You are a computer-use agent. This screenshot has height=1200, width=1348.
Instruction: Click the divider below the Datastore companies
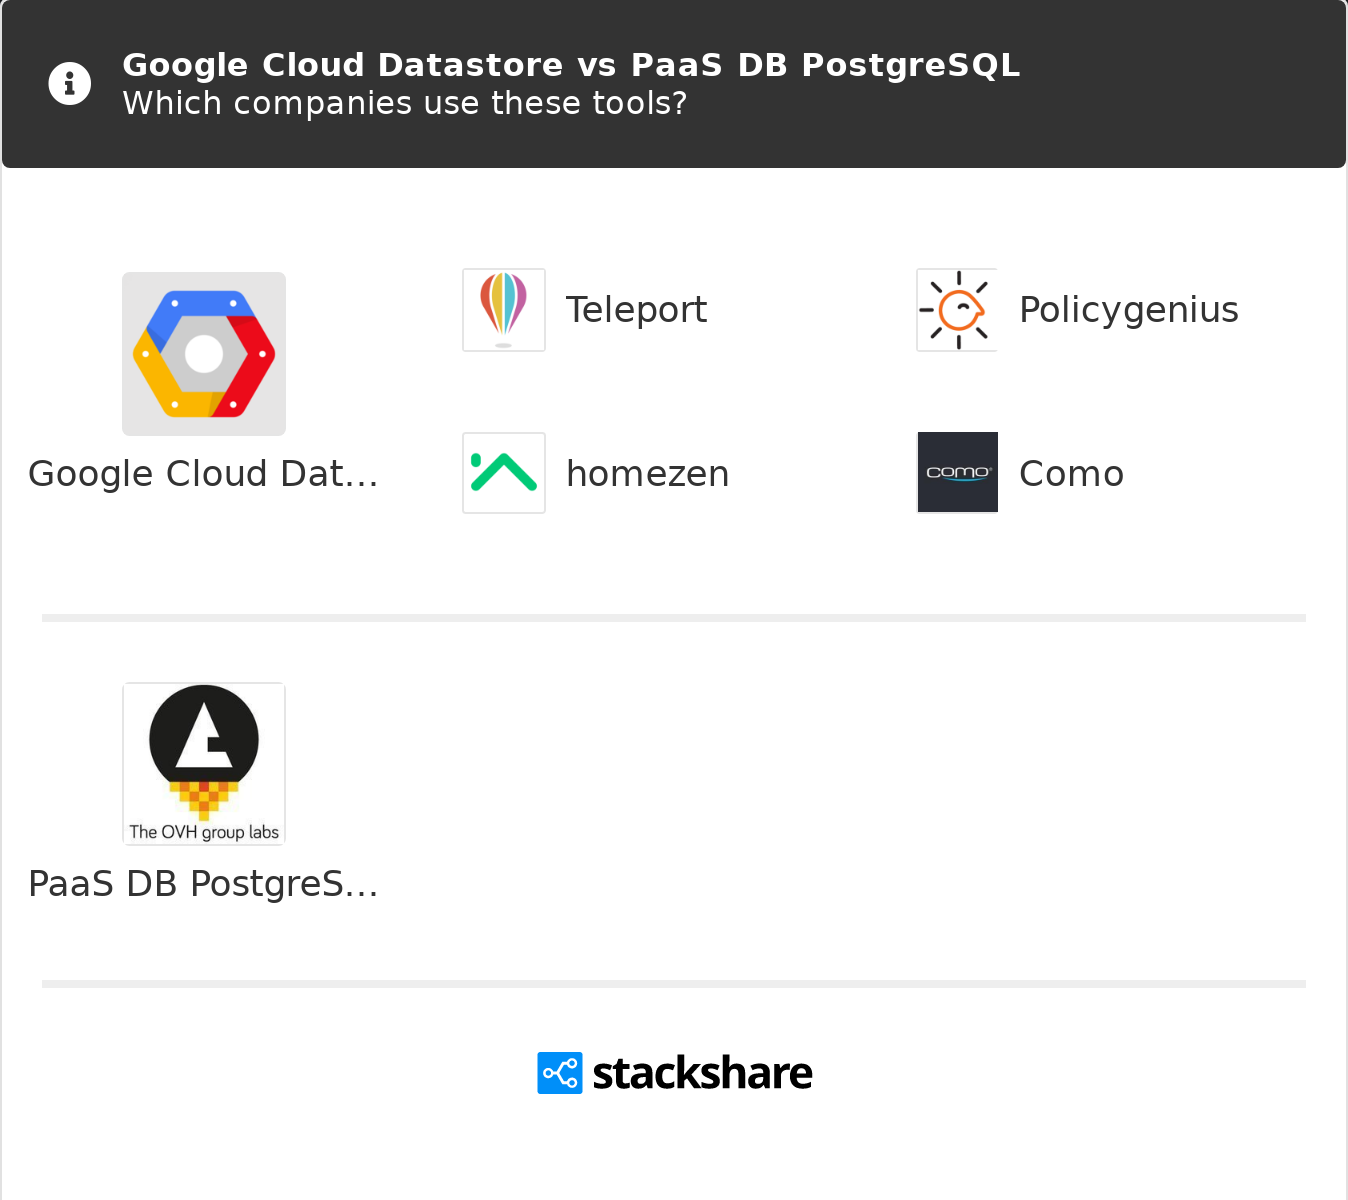(x=674, y=618)
